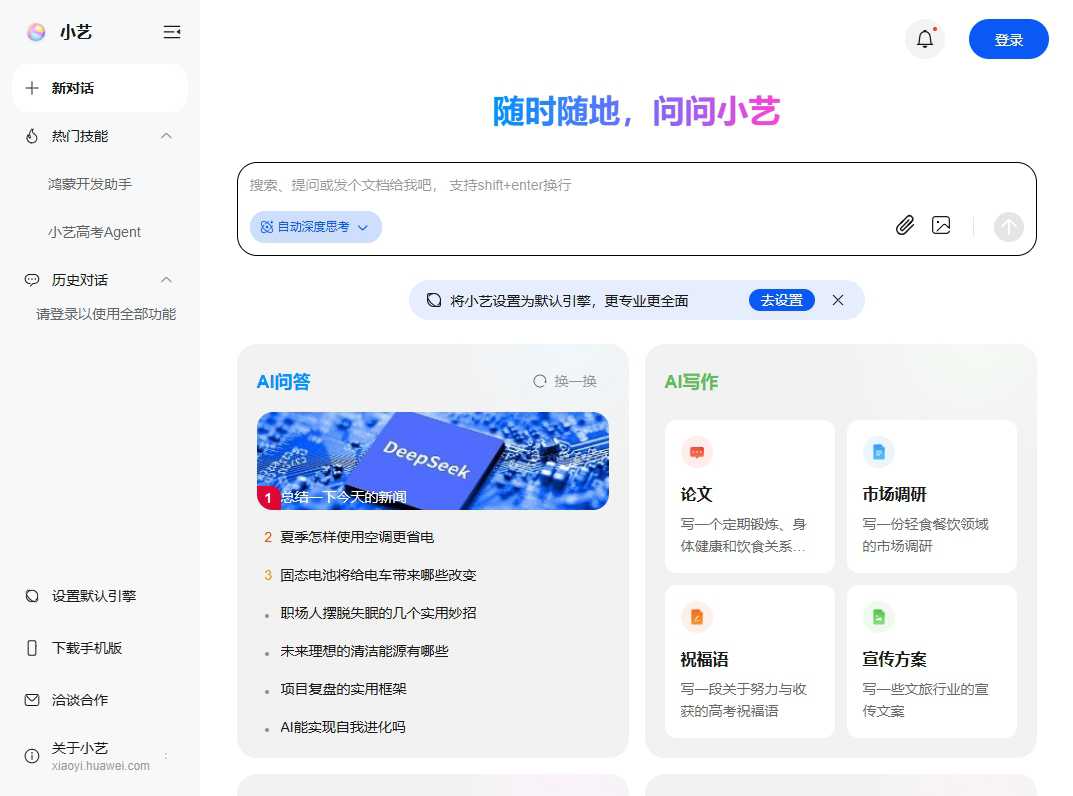Collapse the sidebar with the menu icon
Image resolution: width=1073 pixels, height=796 pixels.
coord(171,31)
